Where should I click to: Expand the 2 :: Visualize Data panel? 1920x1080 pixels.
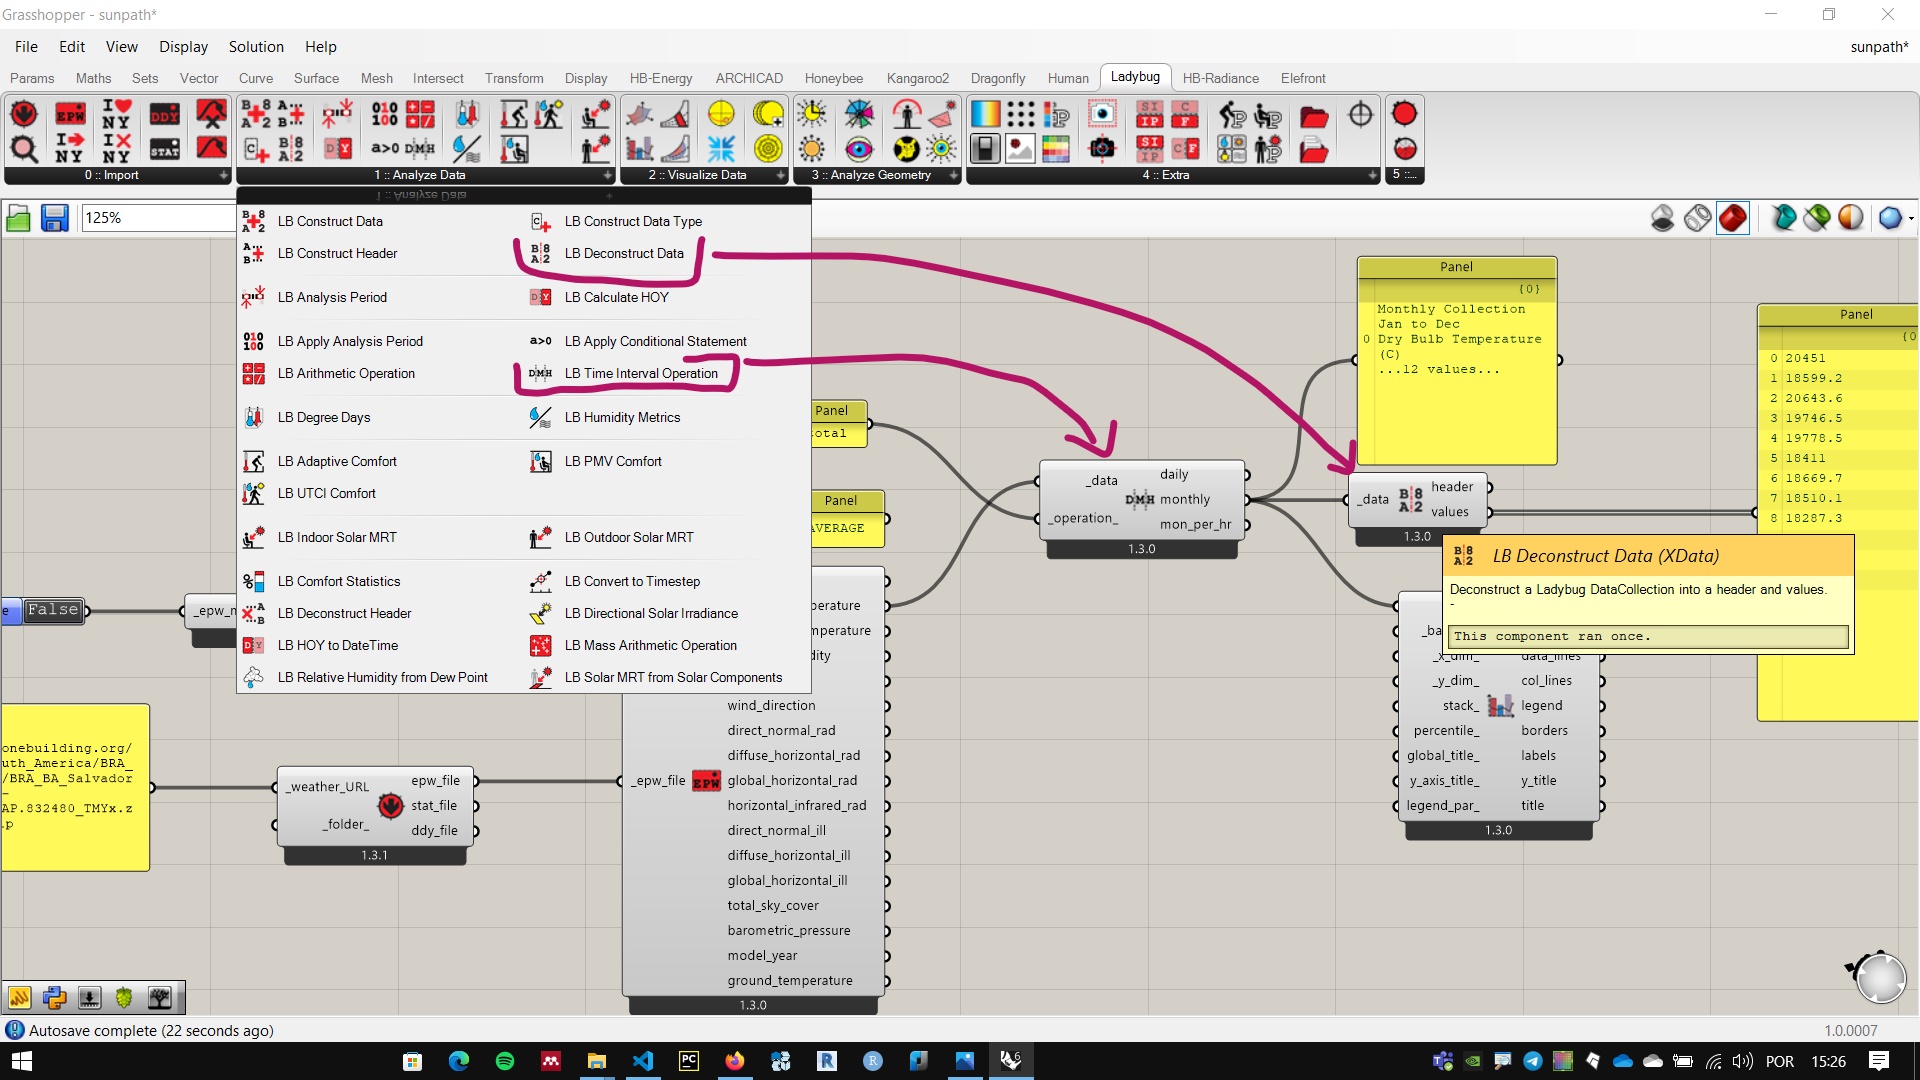pyautogui.click(x=781, y=175)
